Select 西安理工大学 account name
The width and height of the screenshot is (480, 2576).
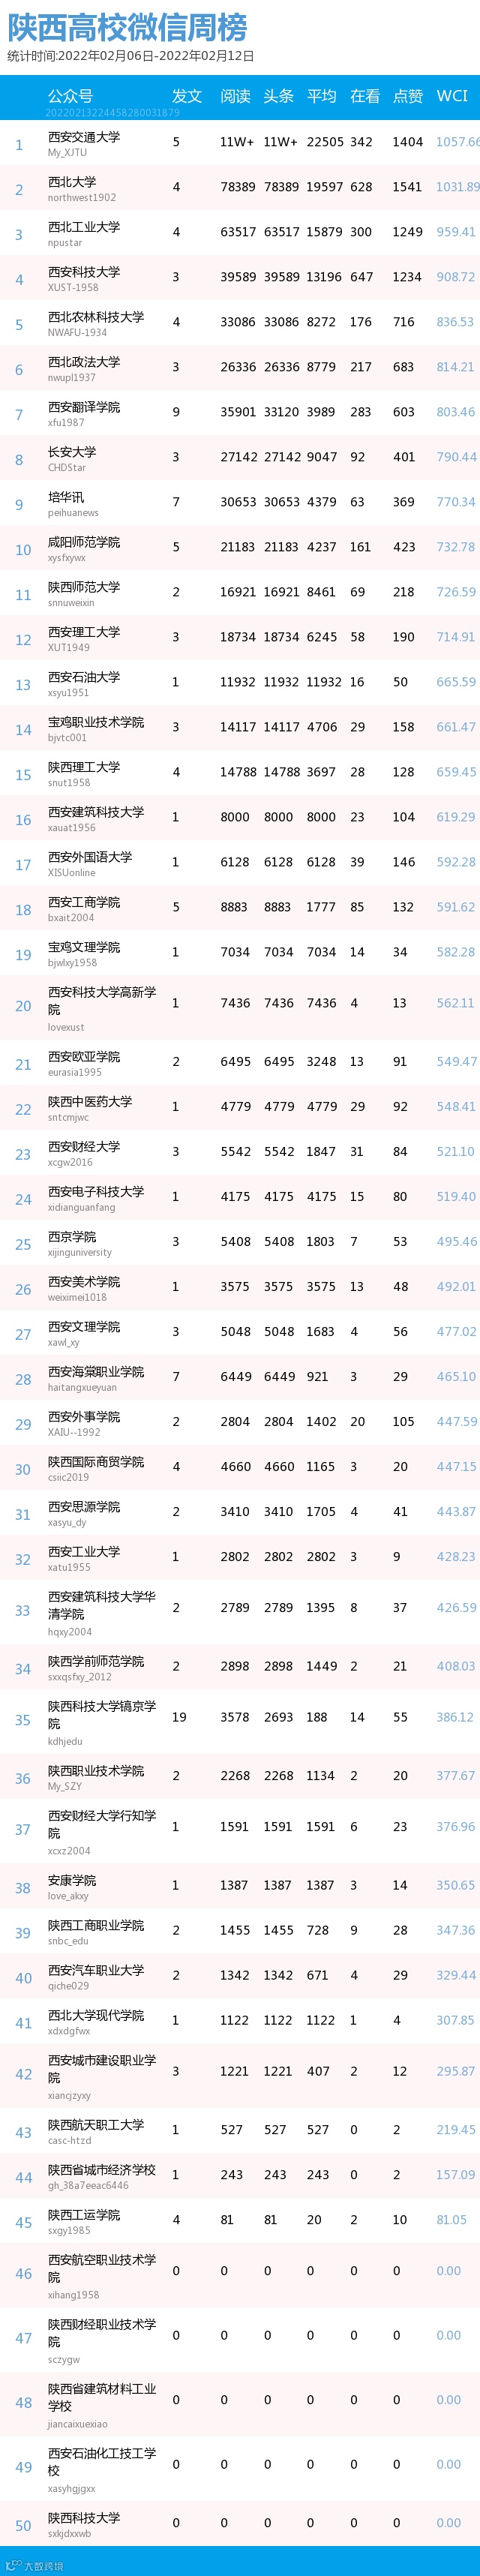point(84,632)
